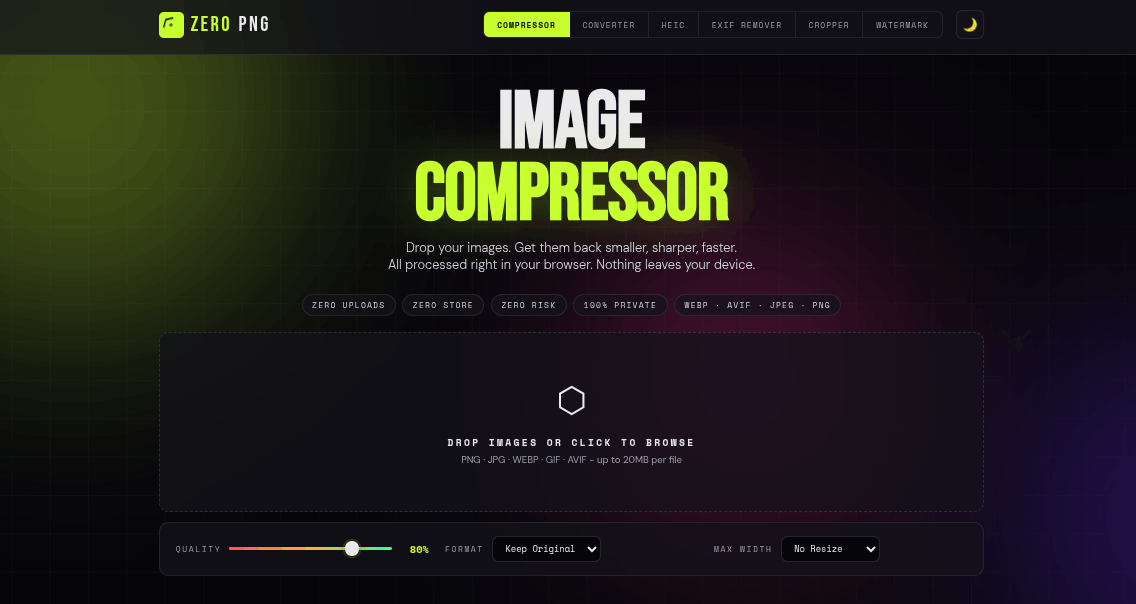
Task: Click the Zero Uploads badge
Action: tap(348, 305)
